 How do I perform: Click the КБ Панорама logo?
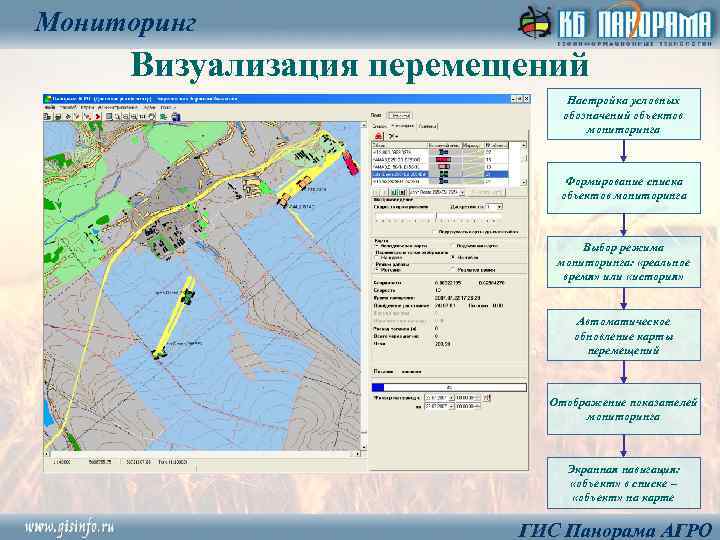click(x=615, y=24)
